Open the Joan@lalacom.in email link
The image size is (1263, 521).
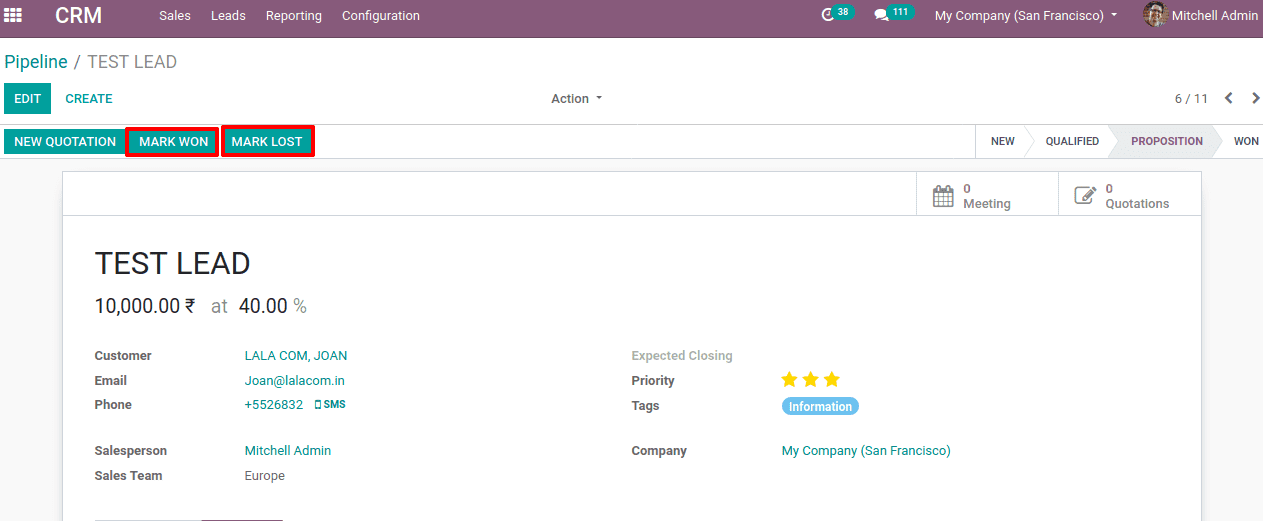(295, 381)
